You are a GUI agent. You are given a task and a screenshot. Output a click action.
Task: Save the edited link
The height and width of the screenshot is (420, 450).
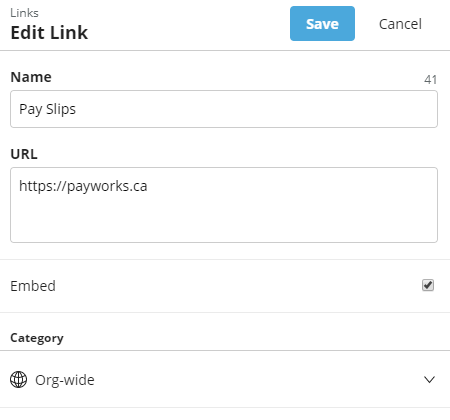point(322,24)
